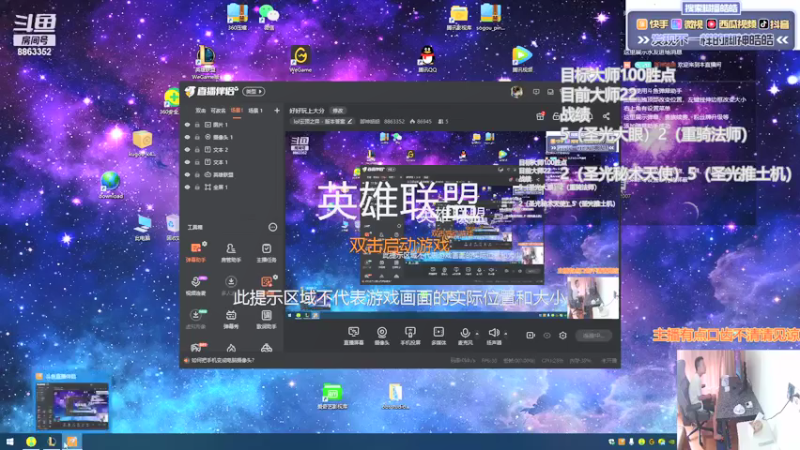The image size is (800, 450).
Task: Click the grey streaming status button
Action: click(x=593, y=335)
